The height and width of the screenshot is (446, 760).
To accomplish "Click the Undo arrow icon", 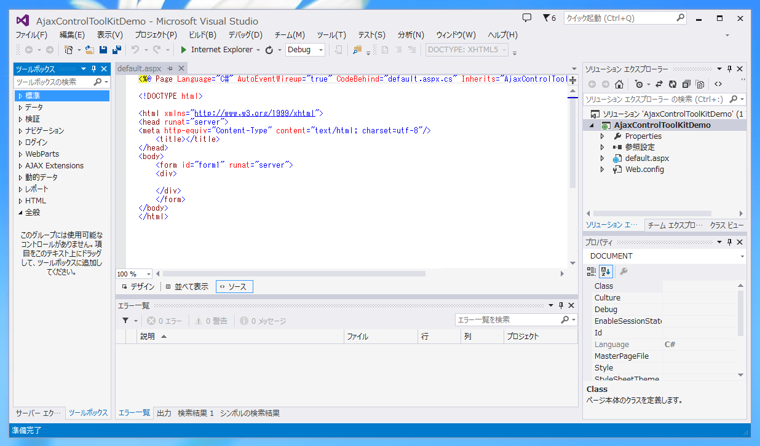I will click(x=135, y=49).
